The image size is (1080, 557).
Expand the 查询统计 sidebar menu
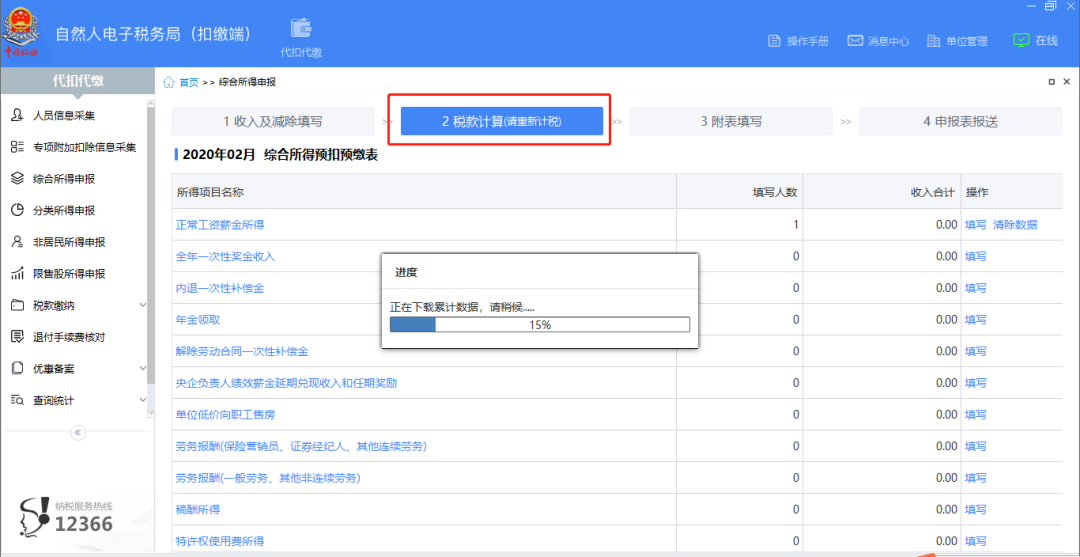click(x=142, y=401)
